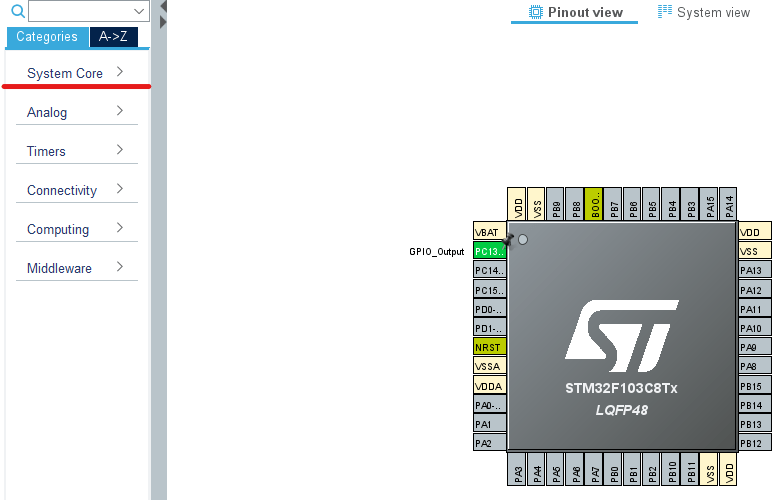Viewport: 784px width, 500px height.
Task: Select the PA6 pin
Action: (574, 469)
